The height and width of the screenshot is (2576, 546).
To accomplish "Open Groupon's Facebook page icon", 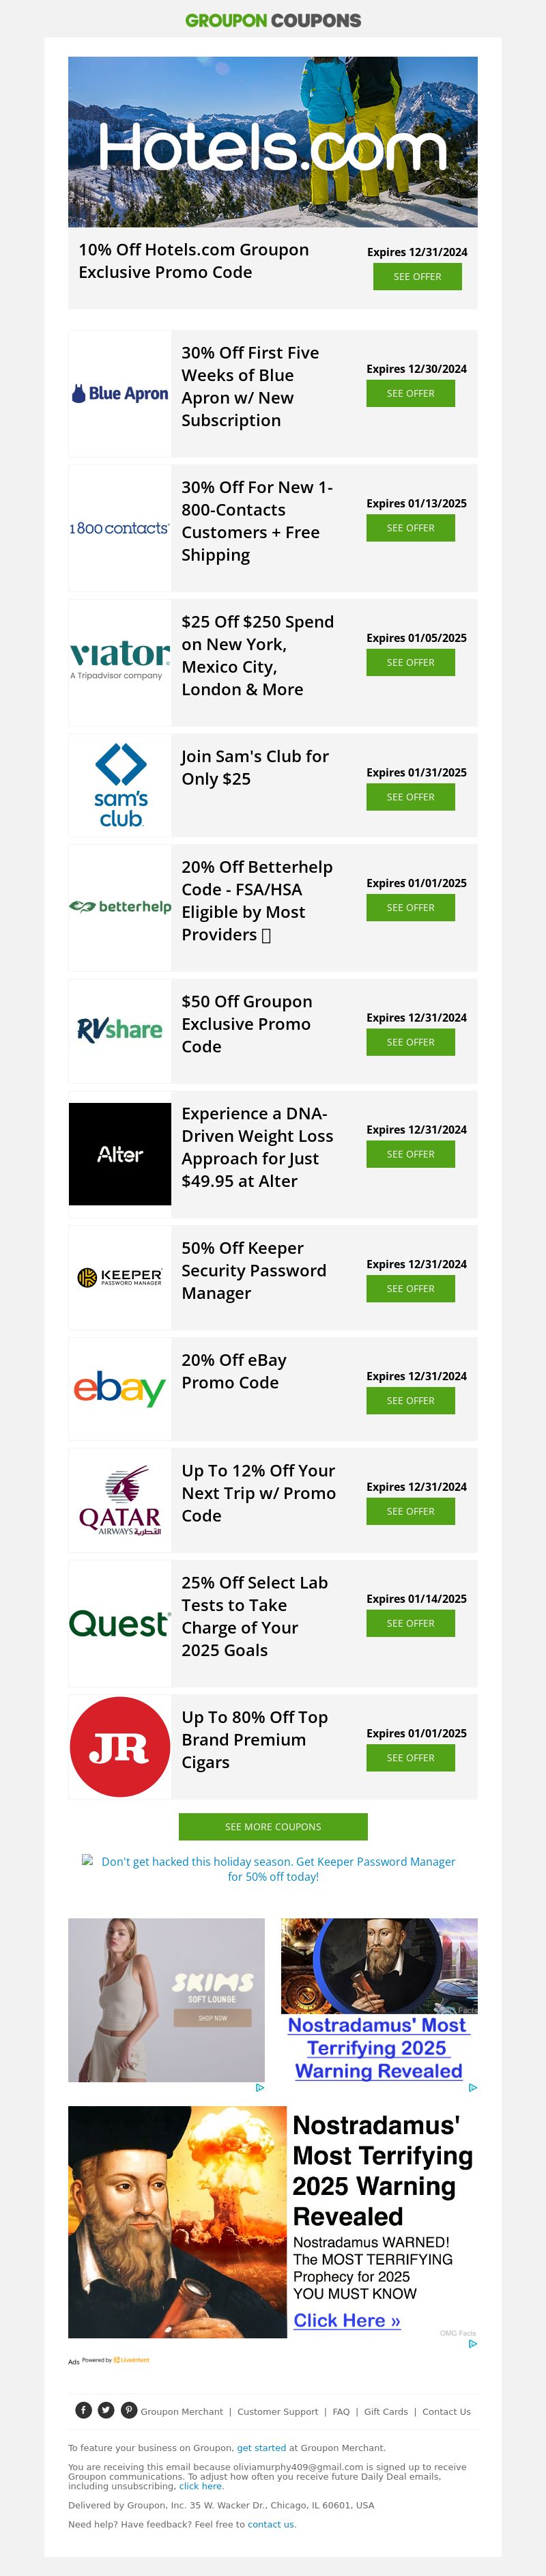I will click(84, 2410).
